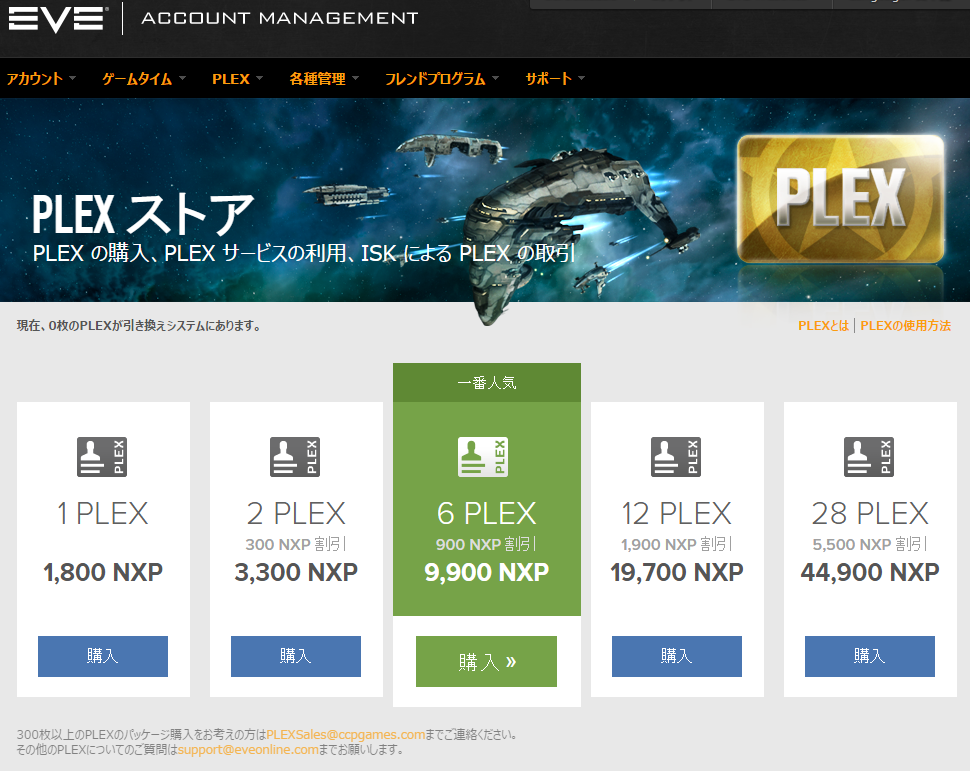This screenshot has height=771, width=970.
Task: Click the 現在、0枚のPLEX status text
Action: 139,325
